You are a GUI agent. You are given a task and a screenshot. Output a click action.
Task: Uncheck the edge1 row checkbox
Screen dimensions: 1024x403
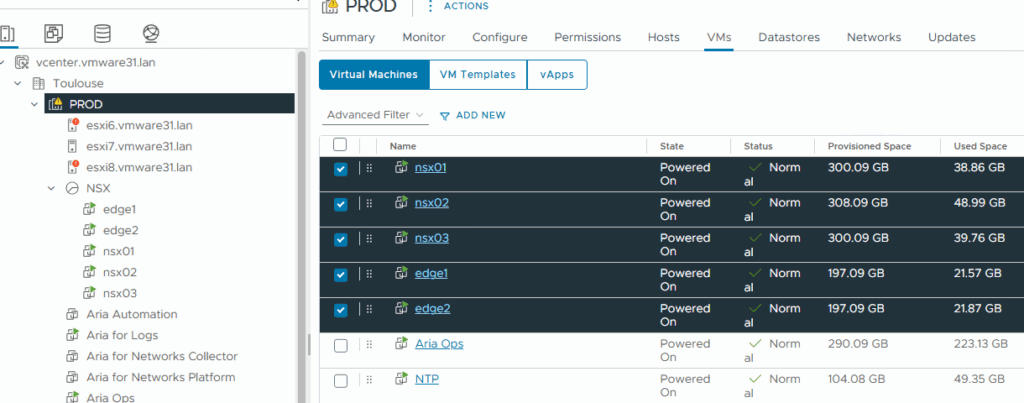(340, 275)
